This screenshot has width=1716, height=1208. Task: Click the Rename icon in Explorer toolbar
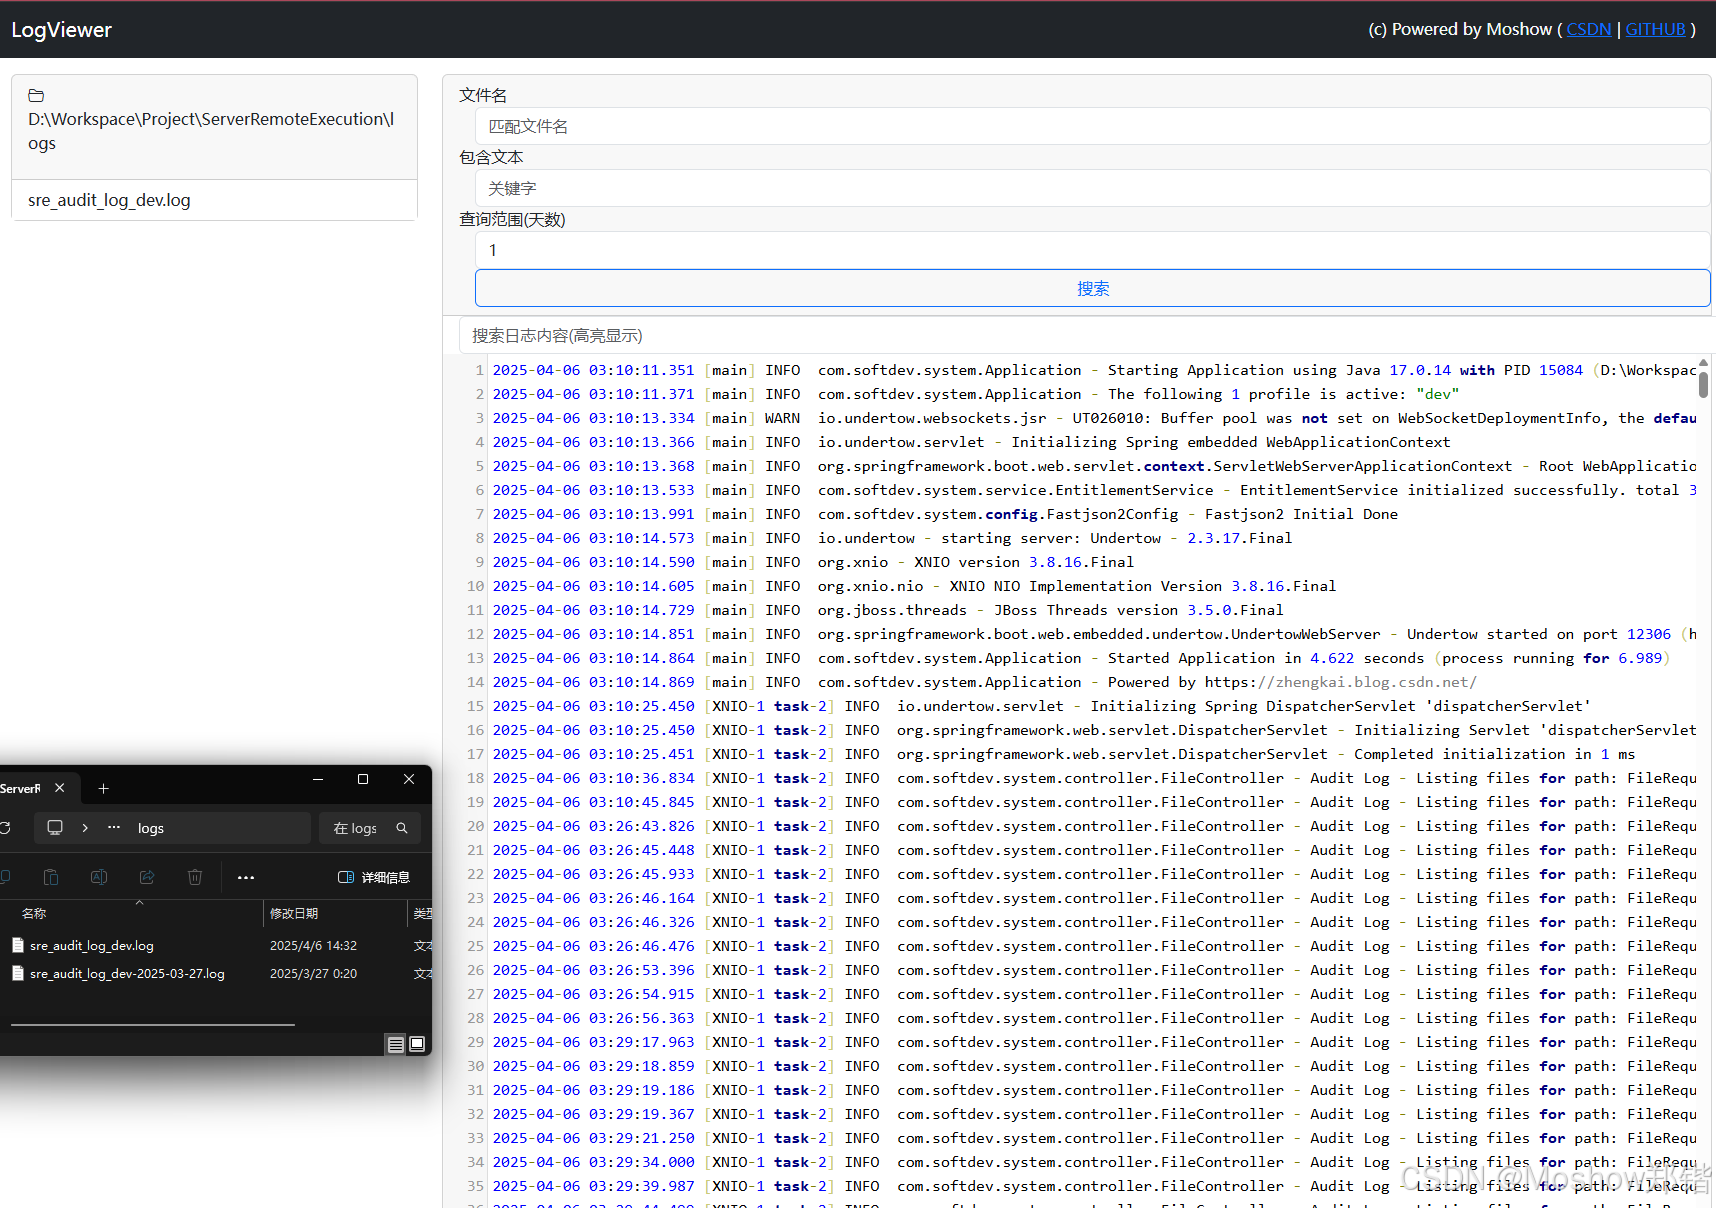99,877
